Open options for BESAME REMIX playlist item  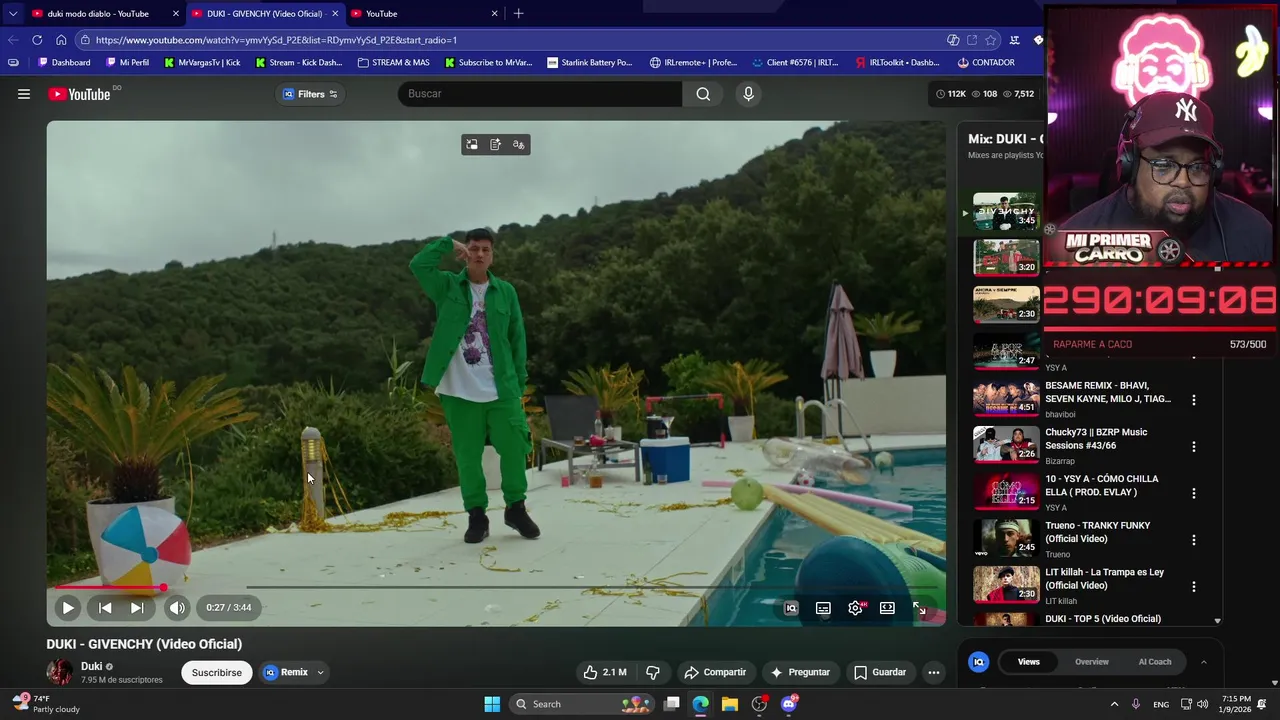(x=1193, y=400)
